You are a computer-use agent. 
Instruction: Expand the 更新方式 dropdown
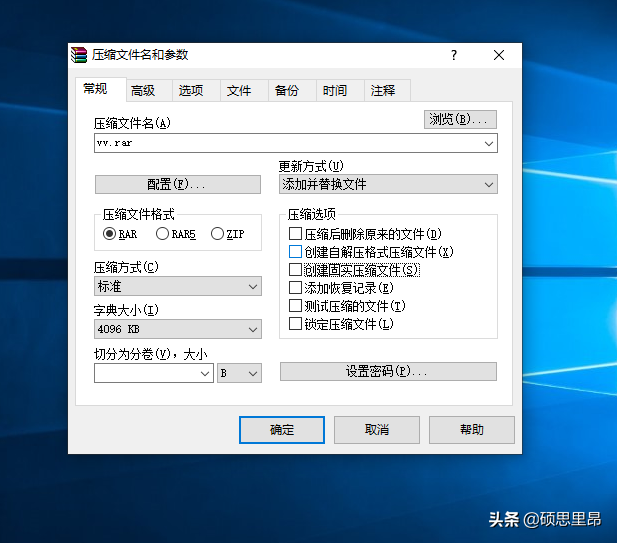(388, 184)
